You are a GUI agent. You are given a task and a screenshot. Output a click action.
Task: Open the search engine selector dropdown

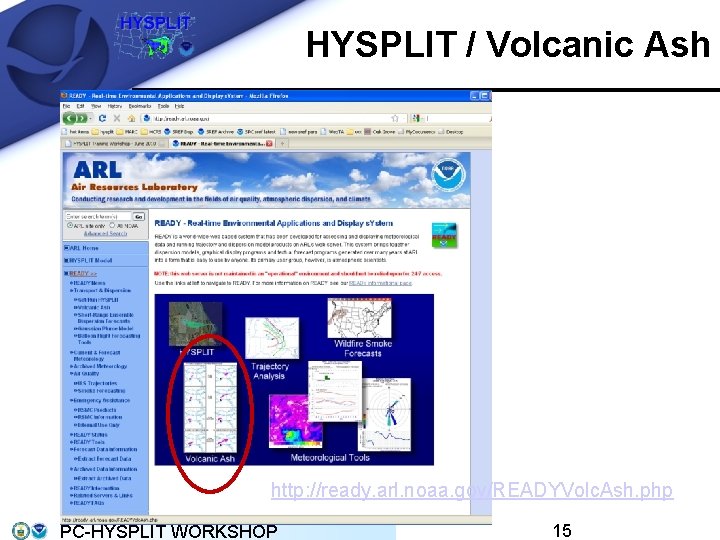(x=417, y=118)
